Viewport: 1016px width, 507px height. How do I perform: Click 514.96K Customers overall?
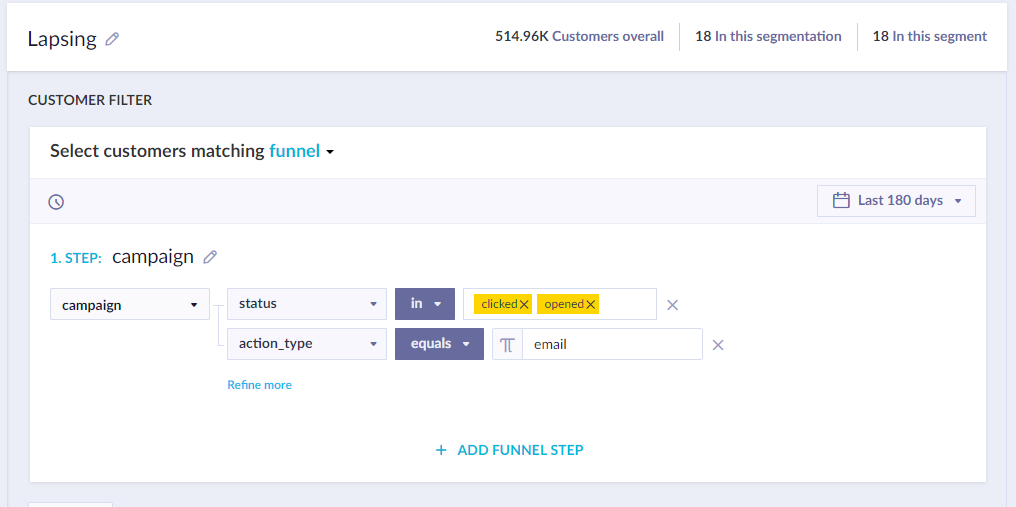pos(579,37)
